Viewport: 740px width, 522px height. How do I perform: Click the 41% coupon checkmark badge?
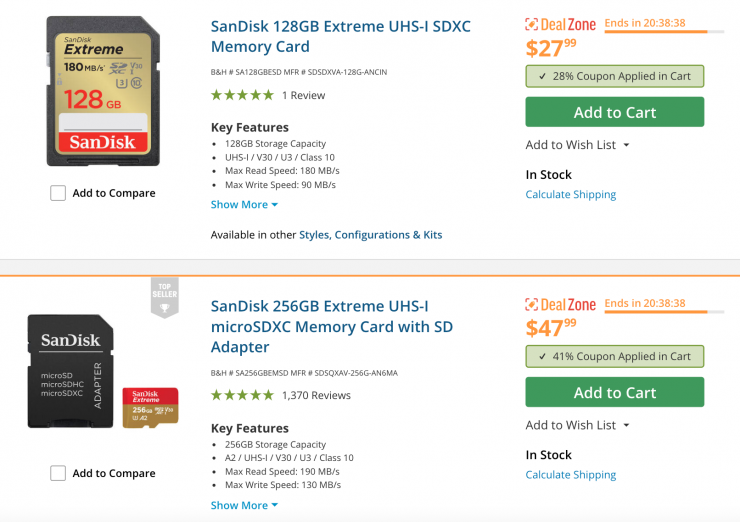[614, 356]
